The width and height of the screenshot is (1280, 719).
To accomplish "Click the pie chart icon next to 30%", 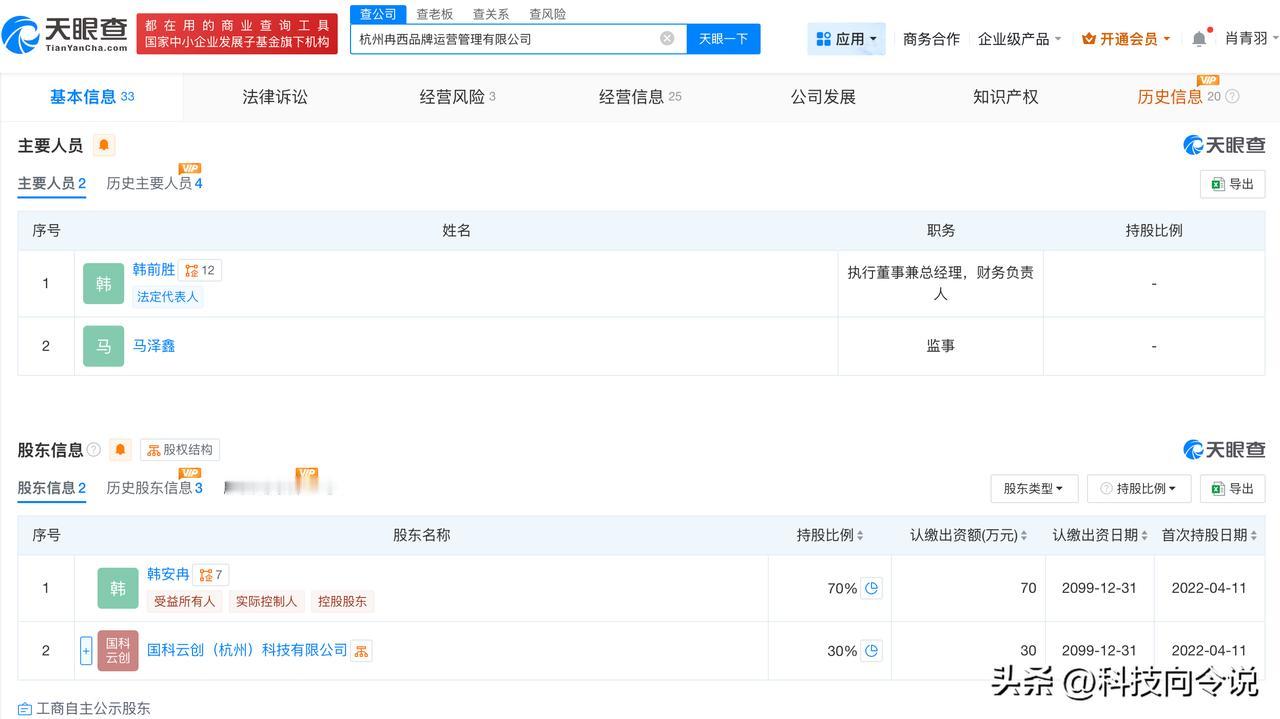I will tap(872, 650).
